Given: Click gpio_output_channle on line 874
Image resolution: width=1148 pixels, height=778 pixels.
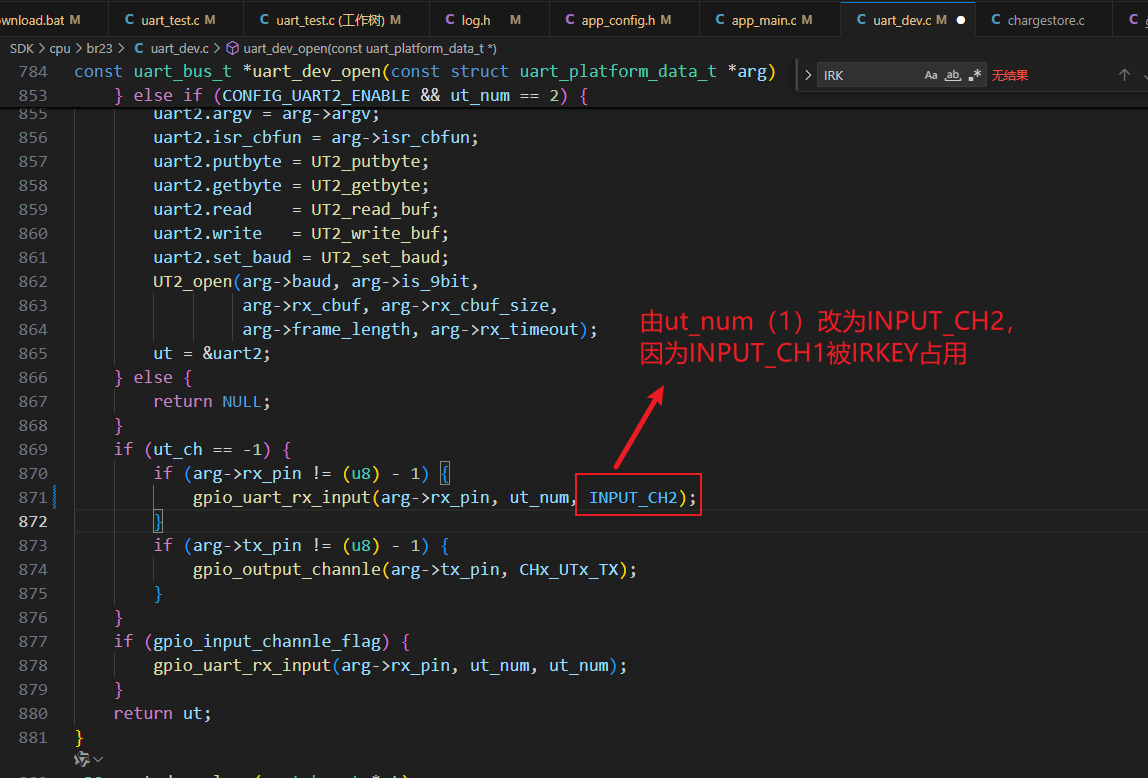Looking at the screenshot, I should 287,569.
